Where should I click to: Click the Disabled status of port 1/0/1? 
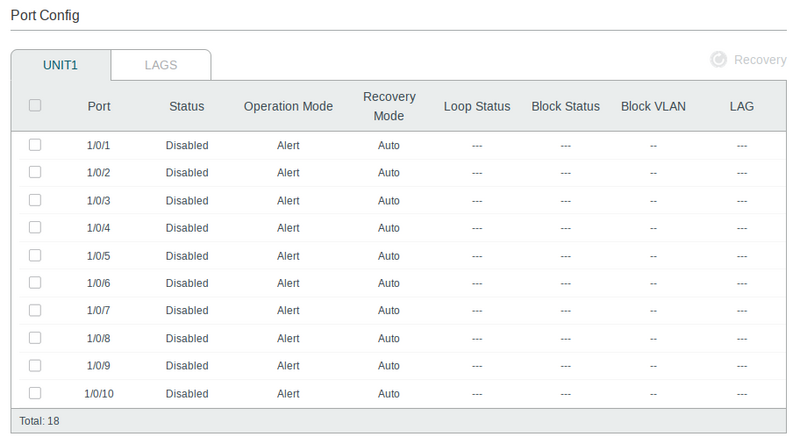coord(187,145)
